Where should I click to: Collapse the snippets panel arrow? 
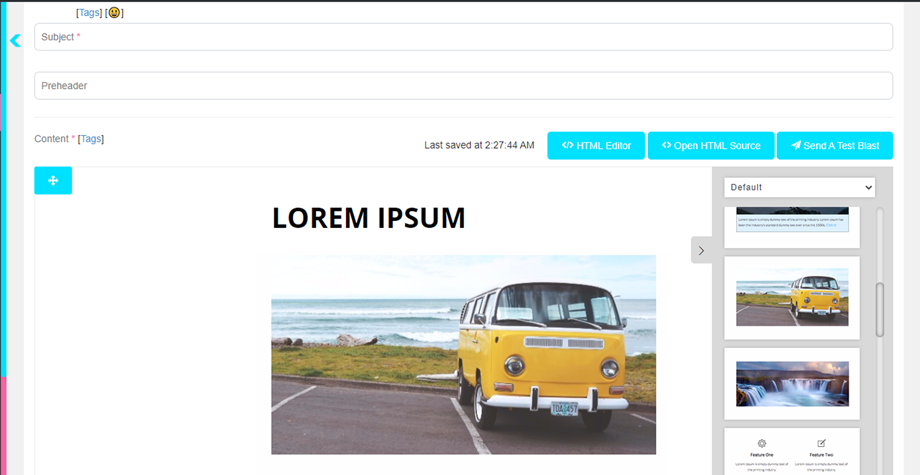pyautogui.click(x=701, y=250)
